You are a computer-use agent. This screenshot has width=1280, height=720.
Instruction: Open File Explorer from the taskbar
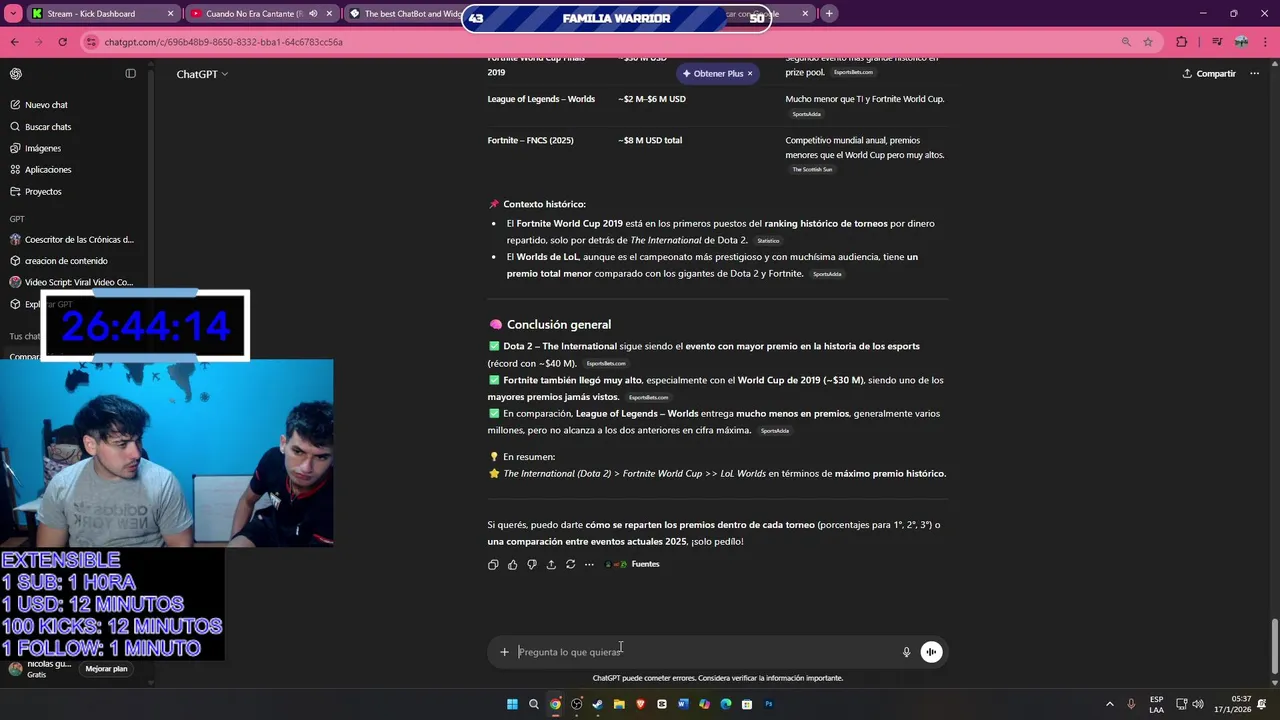point(619,704)
